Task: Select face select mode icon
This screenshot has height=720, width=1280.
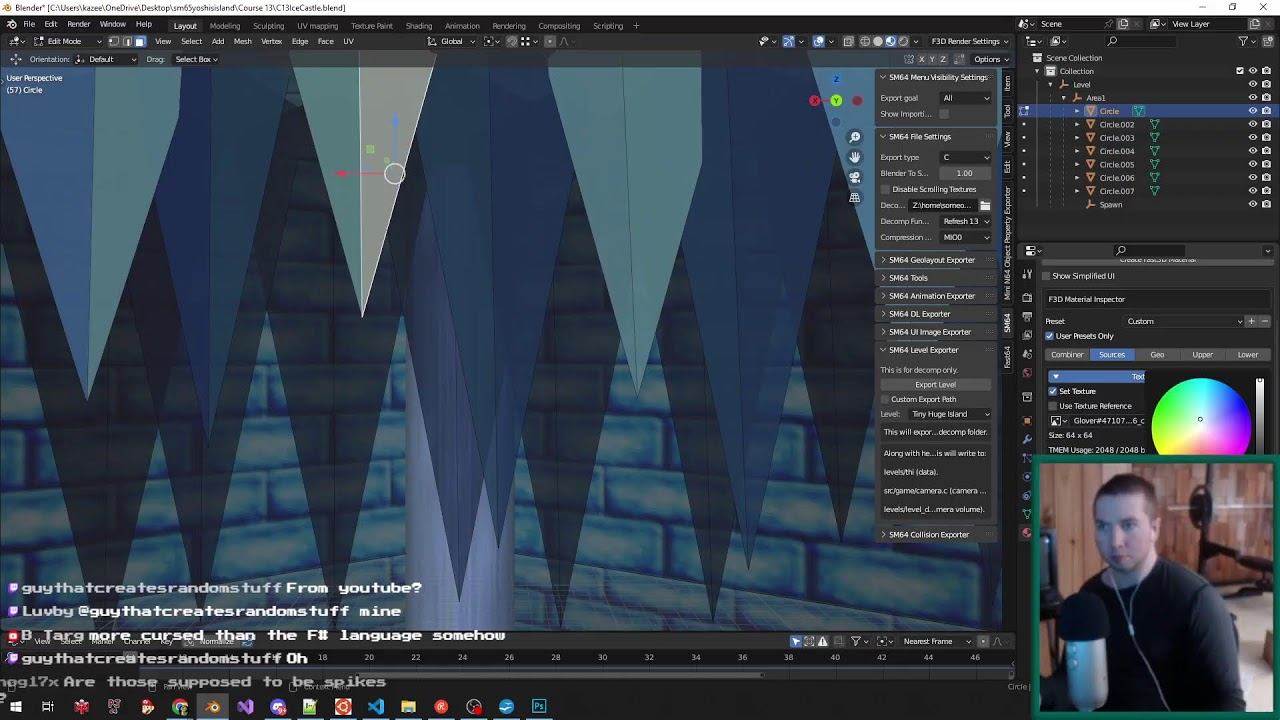Action: [139, 41]
